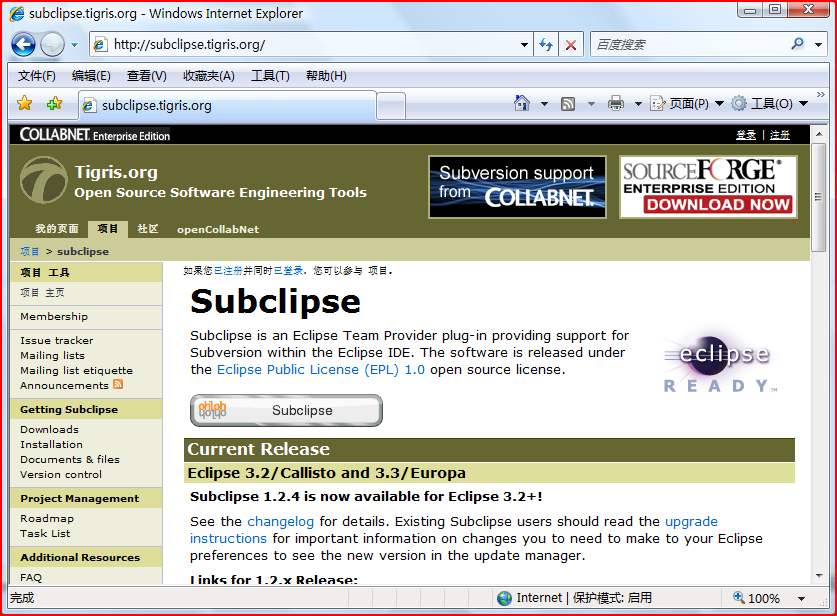Expand the Print dropdown arrow
837x616 pixels.
637,104
